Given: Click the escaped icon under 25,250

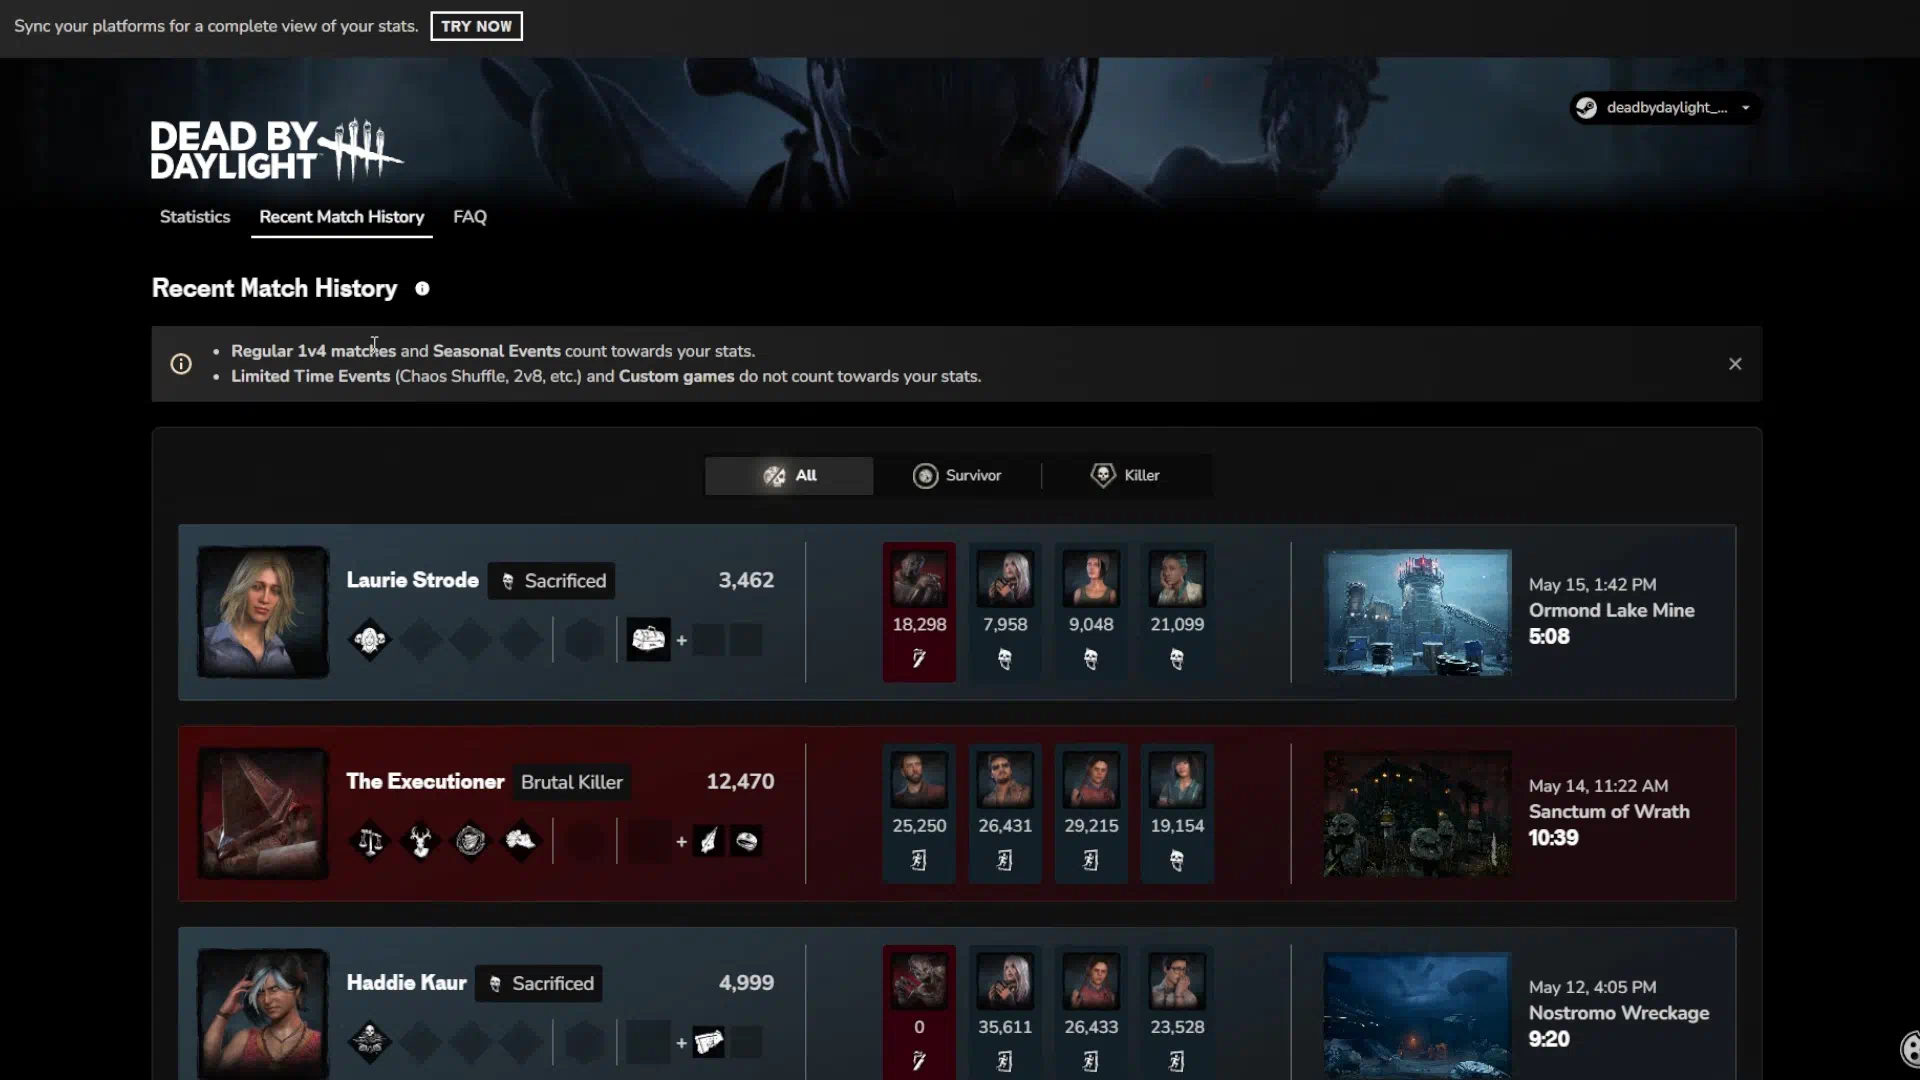Looking at the screenshot, I should [x=919, y=860].
